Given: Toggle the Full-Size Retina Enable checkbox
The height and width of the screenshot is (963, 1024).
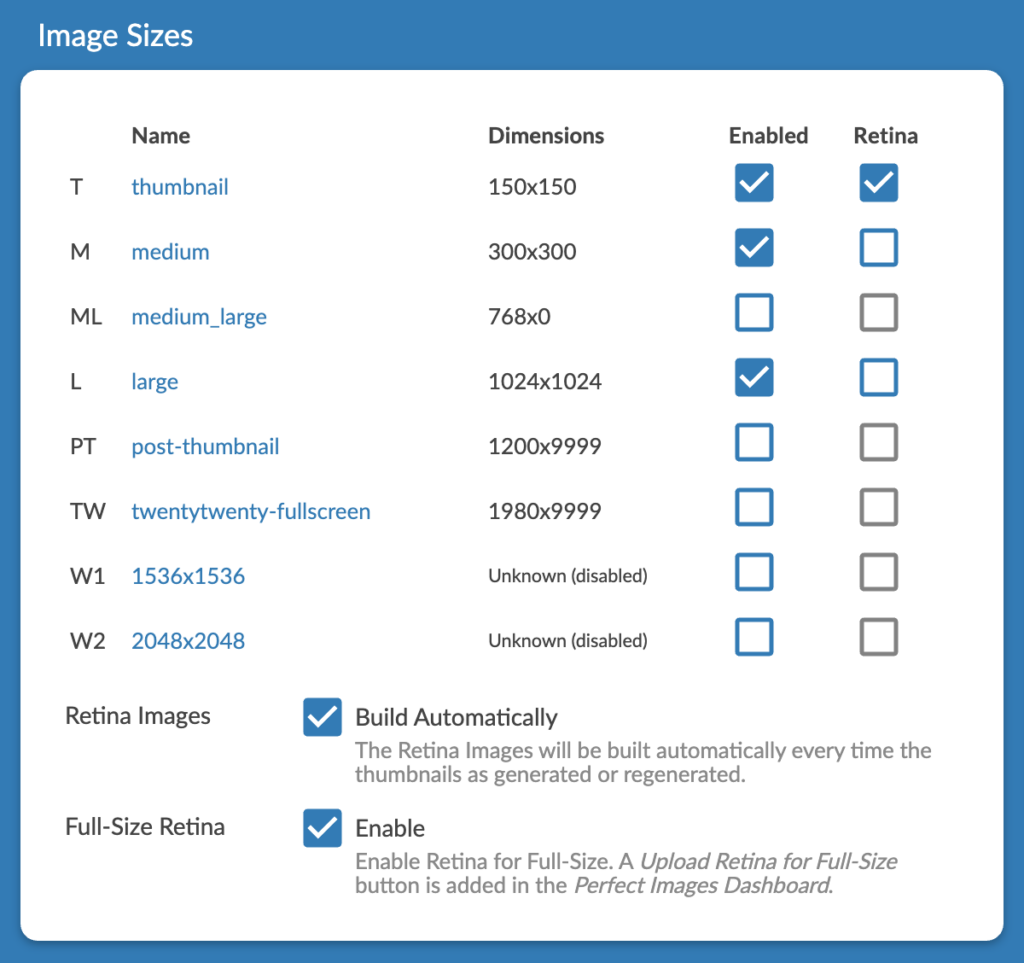Looking at the screenshot, I should (322, 828).
